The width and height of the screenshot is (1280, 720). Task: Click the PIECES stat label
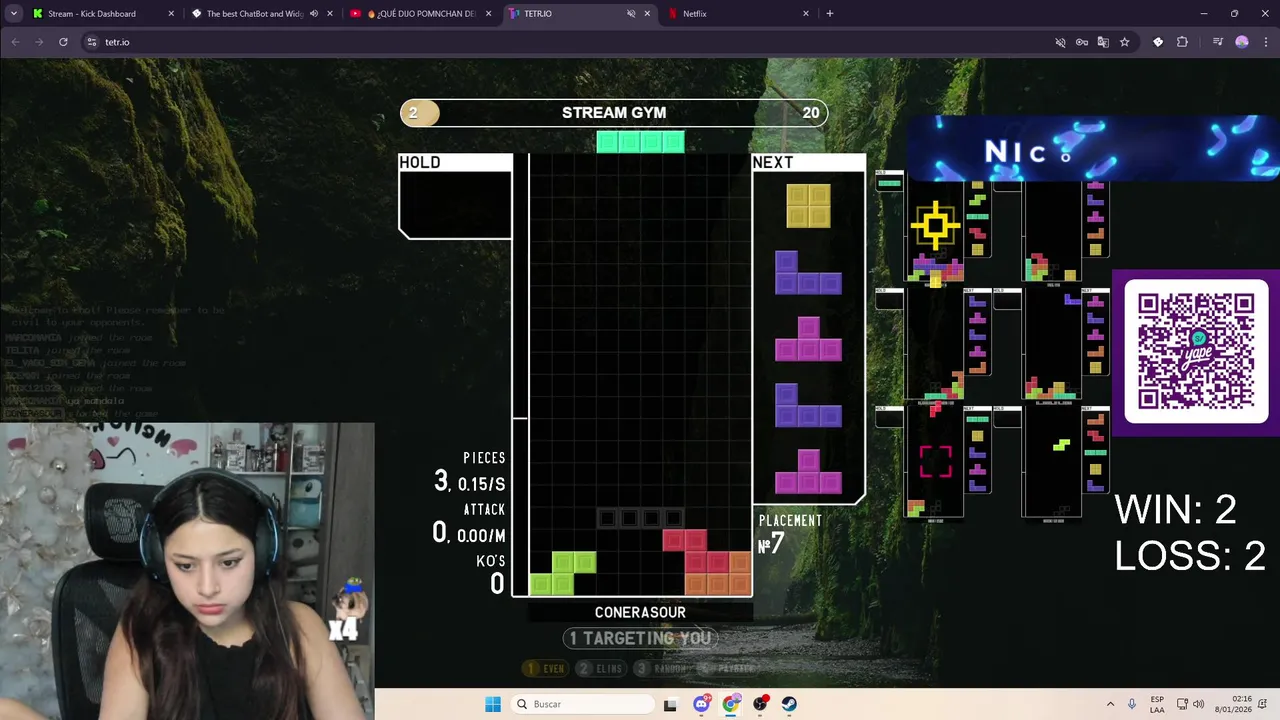click(484, 458)
